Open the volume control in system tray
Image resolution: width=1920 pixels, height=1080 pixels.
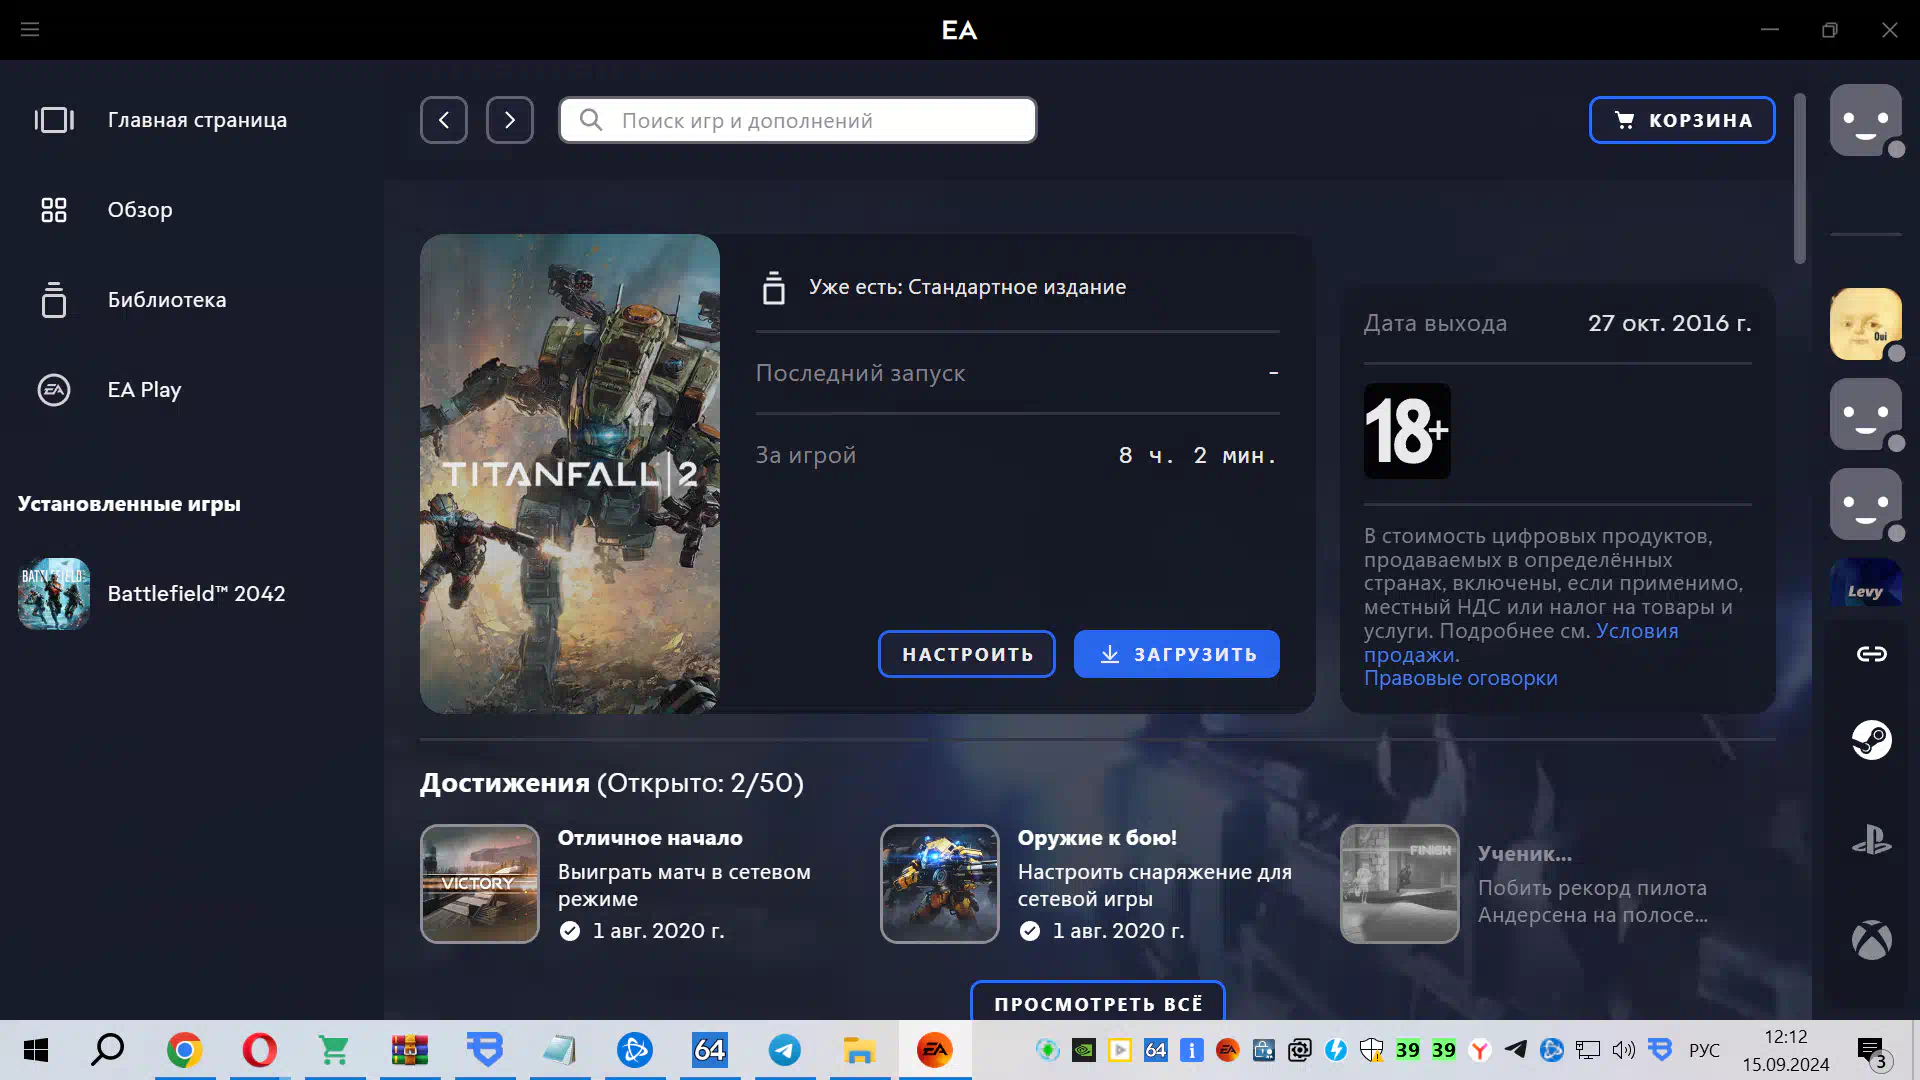tap(1623, 1050)
